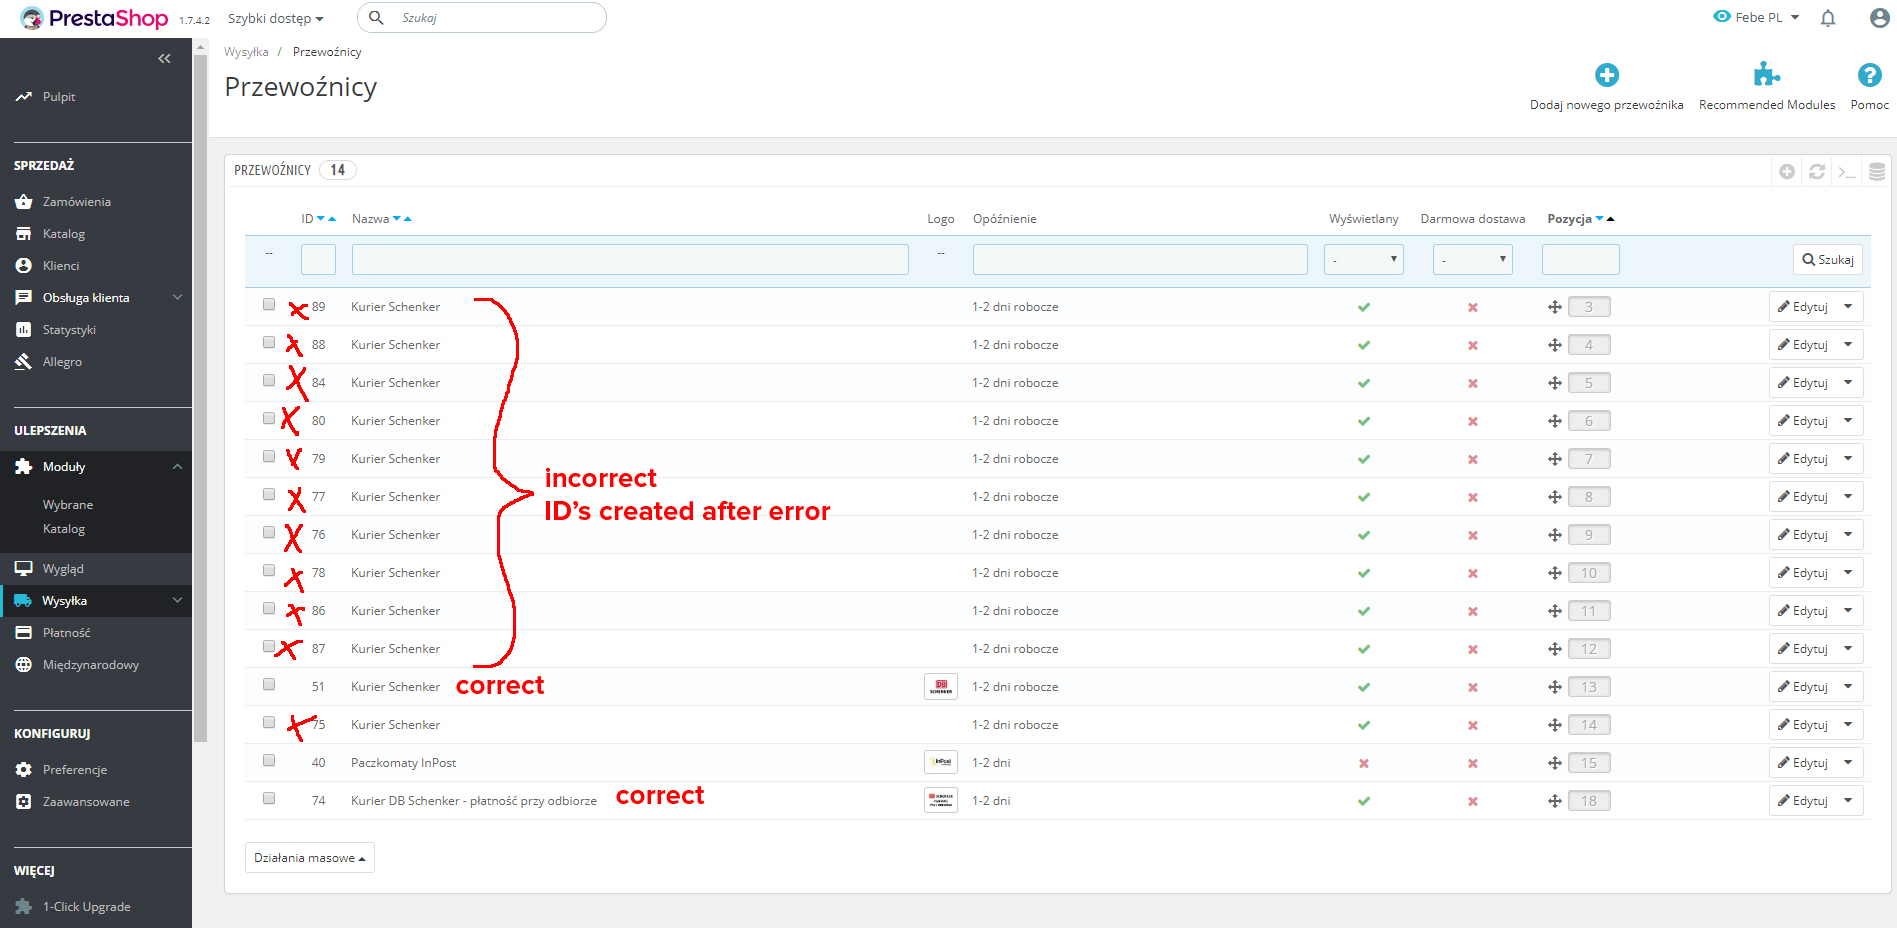1897x928 pixels.
Task: Sort Pozycja column ascending arrow
Action: coord(1611,219)
